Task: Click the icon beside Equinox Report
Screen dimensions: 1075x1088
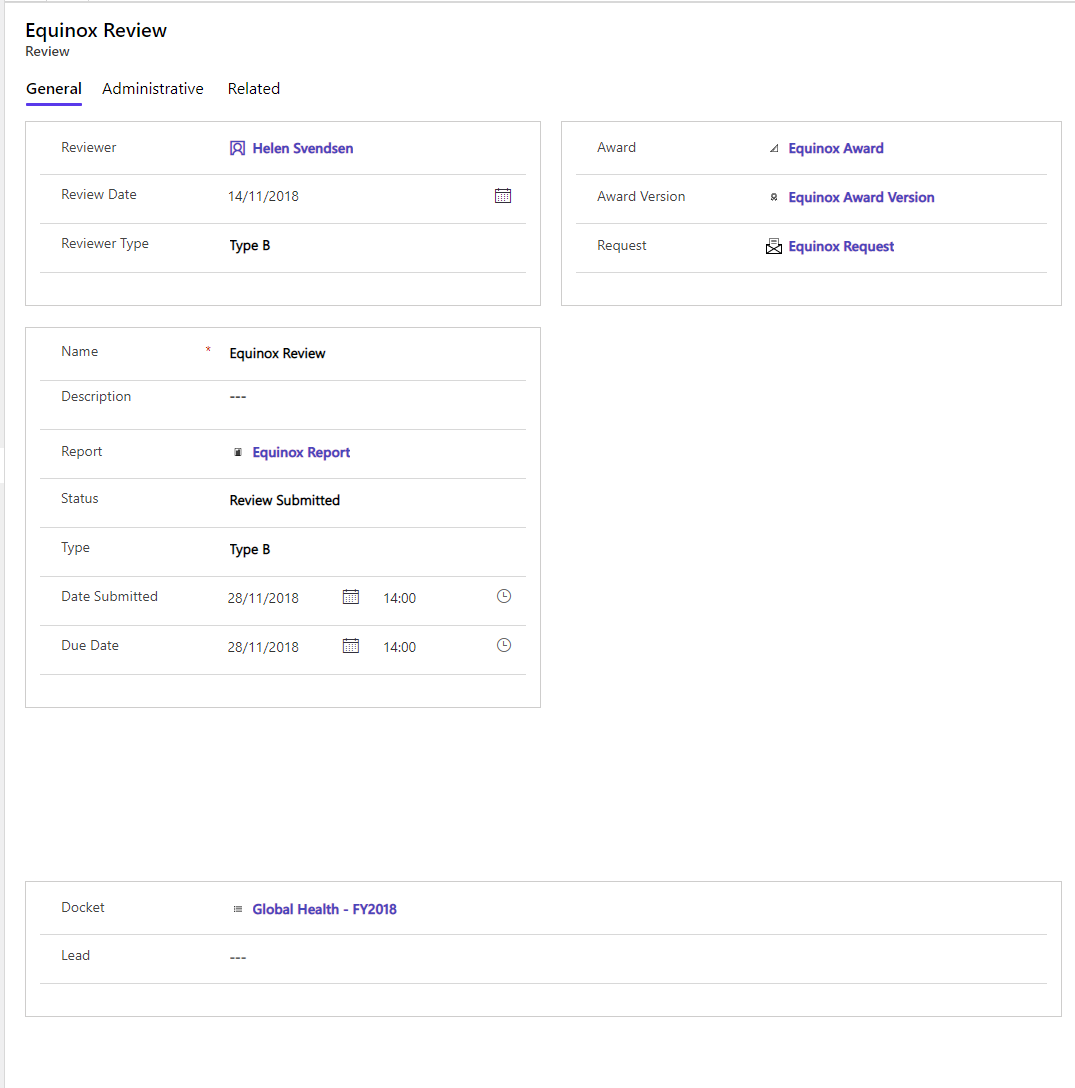Action: (x=237, y=452)
